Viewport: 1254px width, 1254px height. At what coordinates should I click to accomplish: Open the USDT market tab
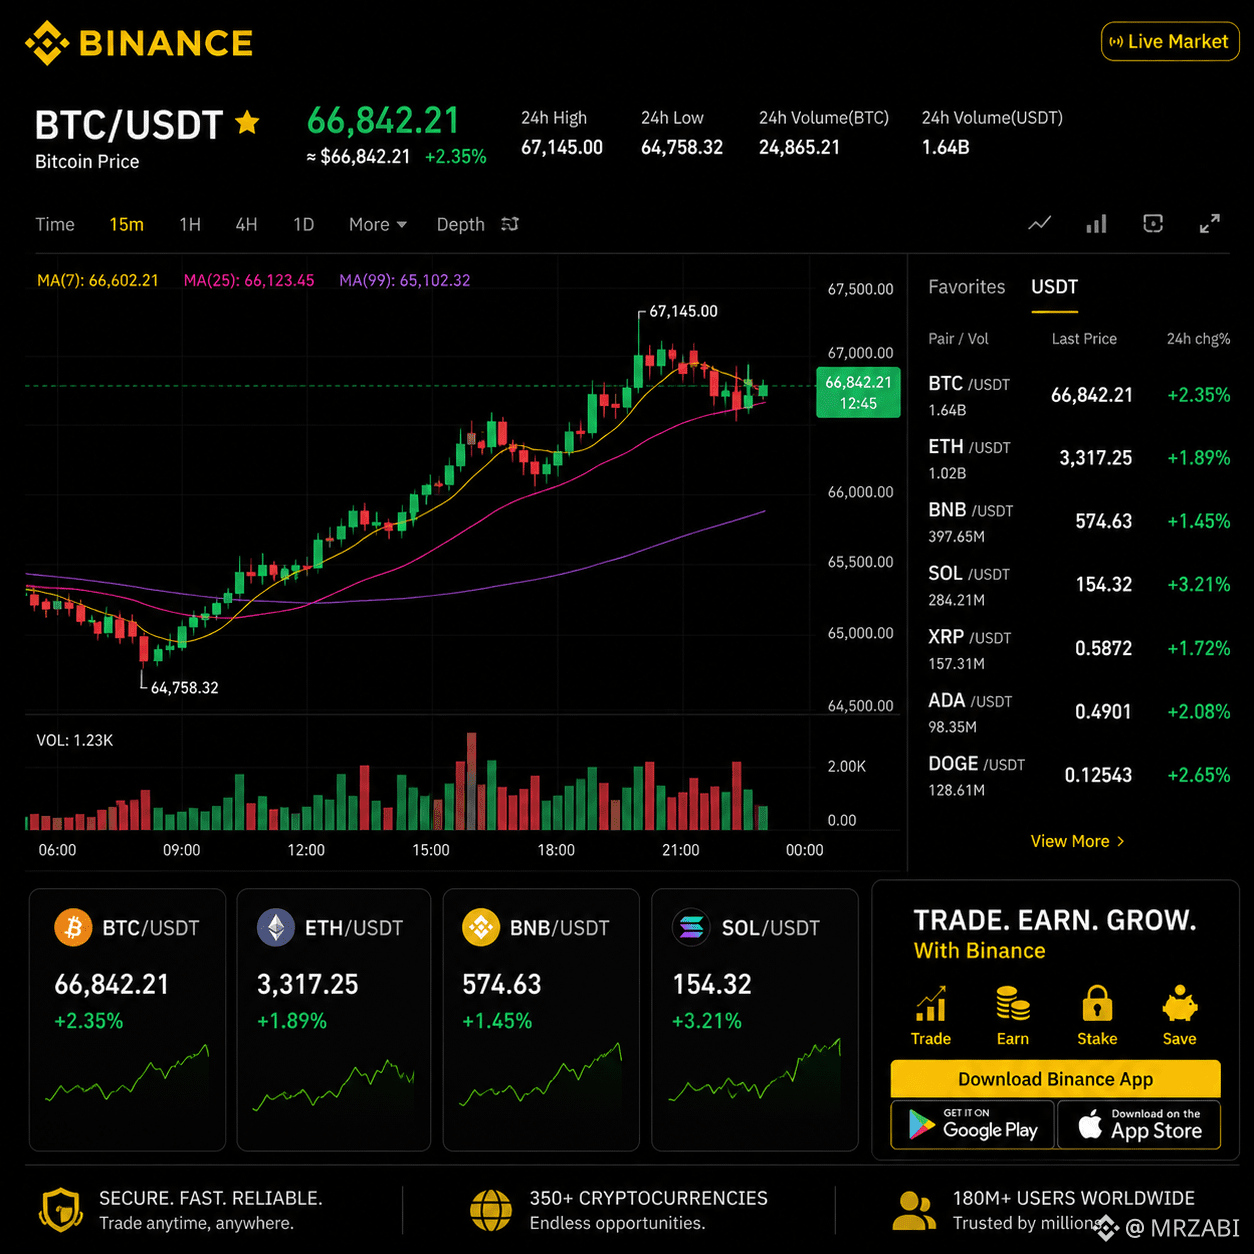1054,287
